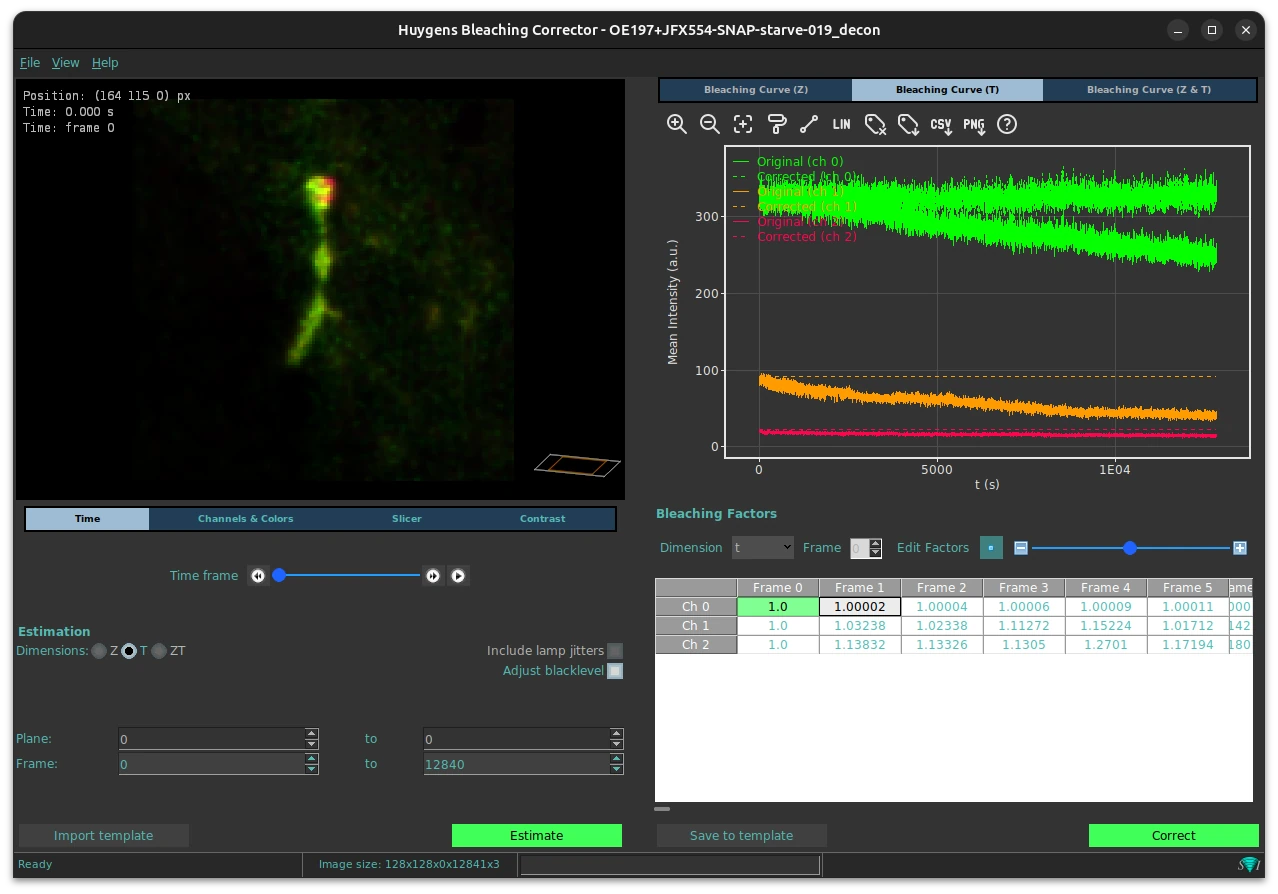Reset the plot view to fit
The image size is (1278, 894).
pos(743,124)
